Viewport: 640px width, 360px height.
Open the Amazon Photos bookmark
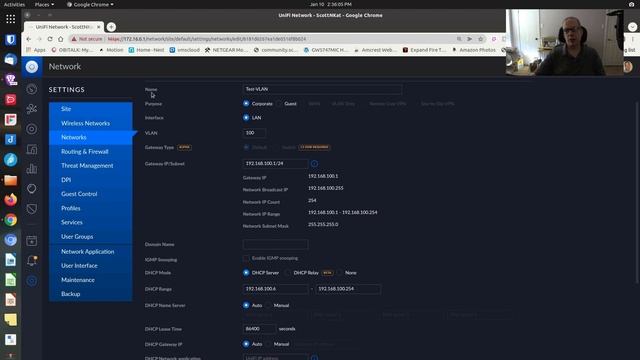point(473,50)
